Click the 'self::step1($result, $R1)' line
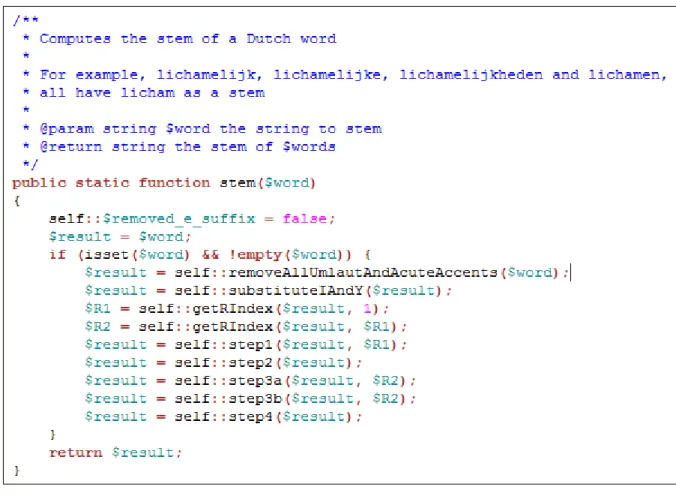676x496 pixels. (246, 345)
